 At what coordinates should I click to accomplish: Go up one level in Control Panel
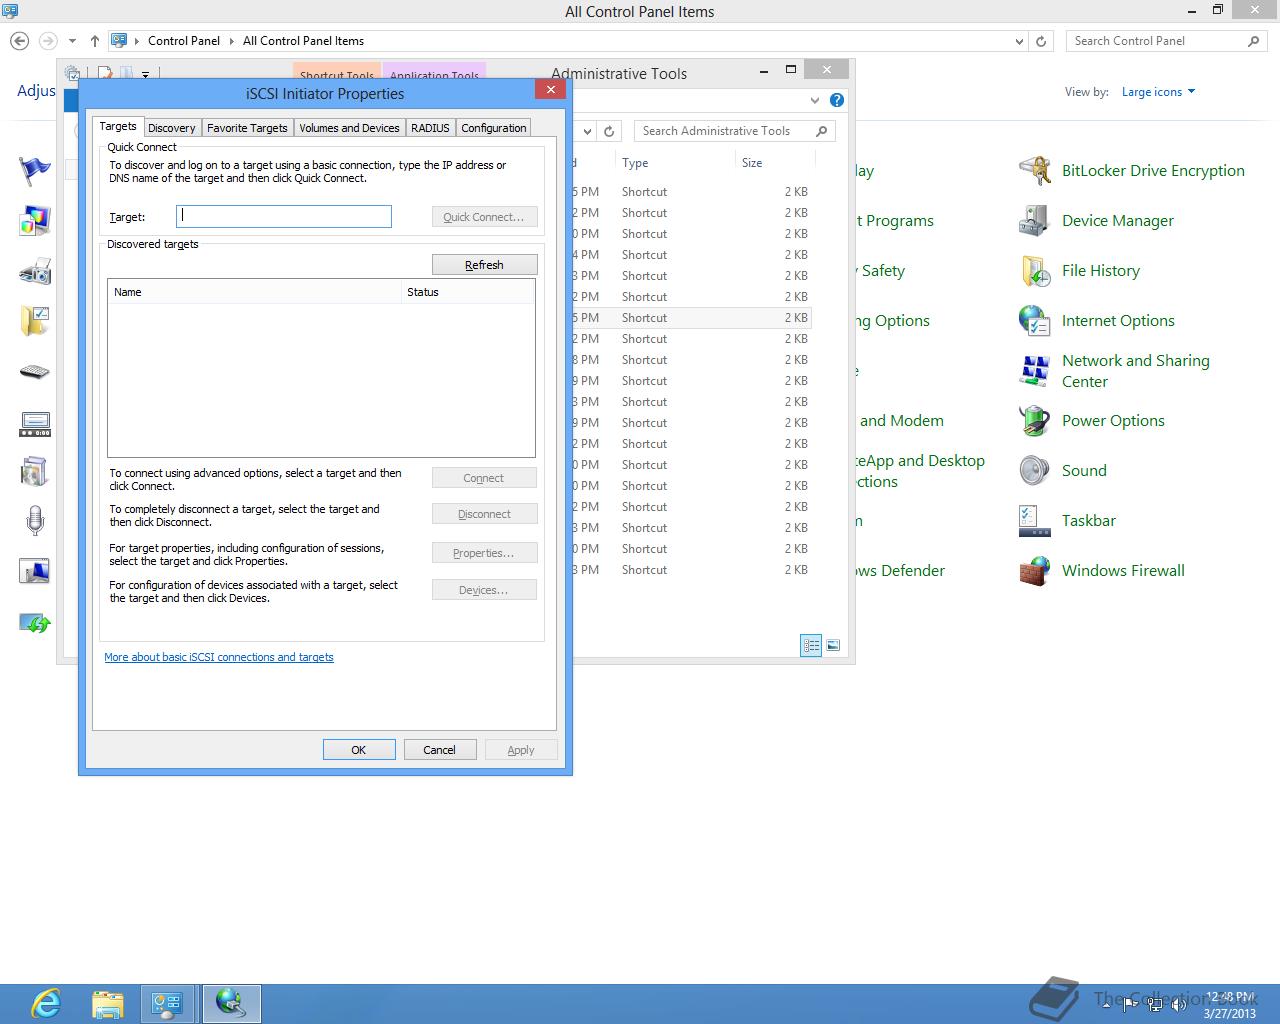[x=95, y=41]
